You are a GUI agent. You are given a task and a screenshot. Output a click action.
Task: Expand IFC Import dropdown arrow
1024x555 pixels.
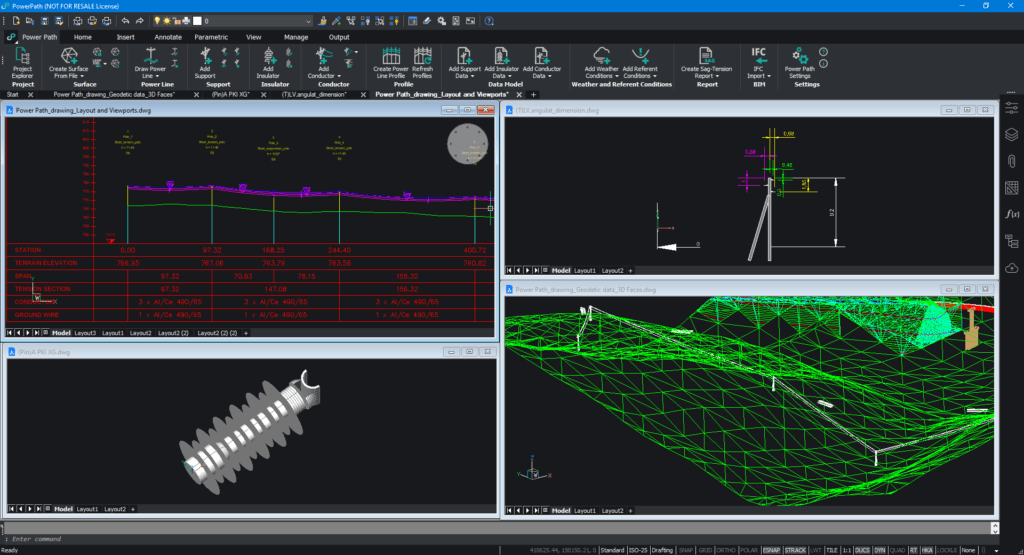tap(769, 76)
